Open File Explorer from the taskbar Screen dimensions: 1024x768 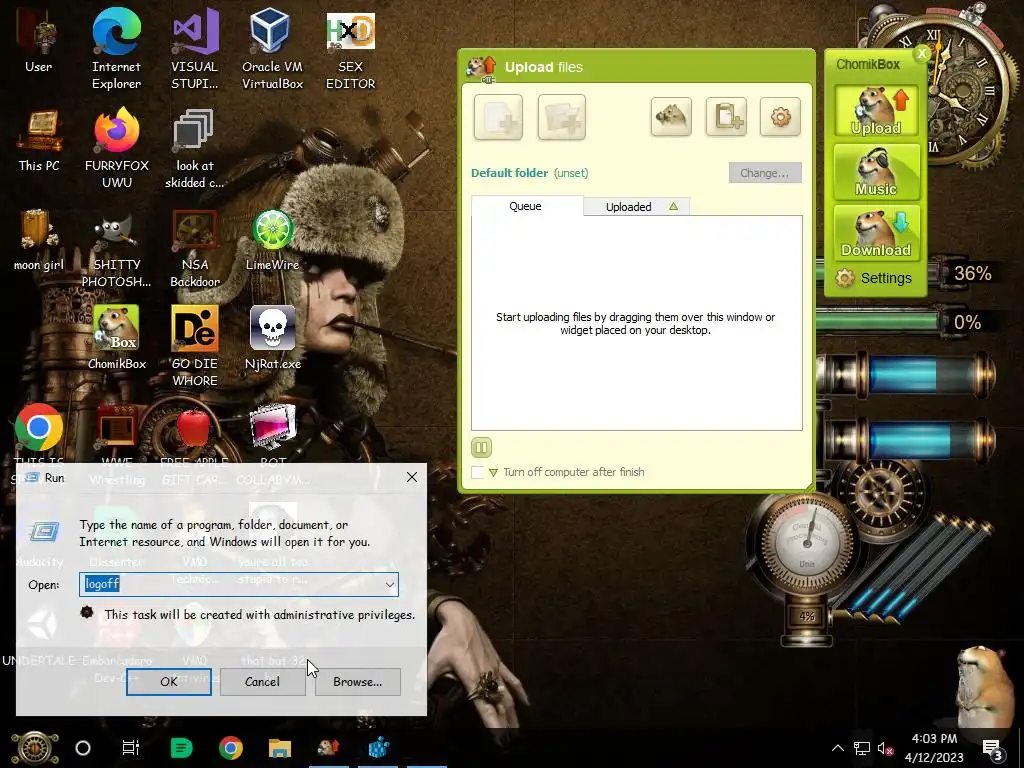coord(280,748)
